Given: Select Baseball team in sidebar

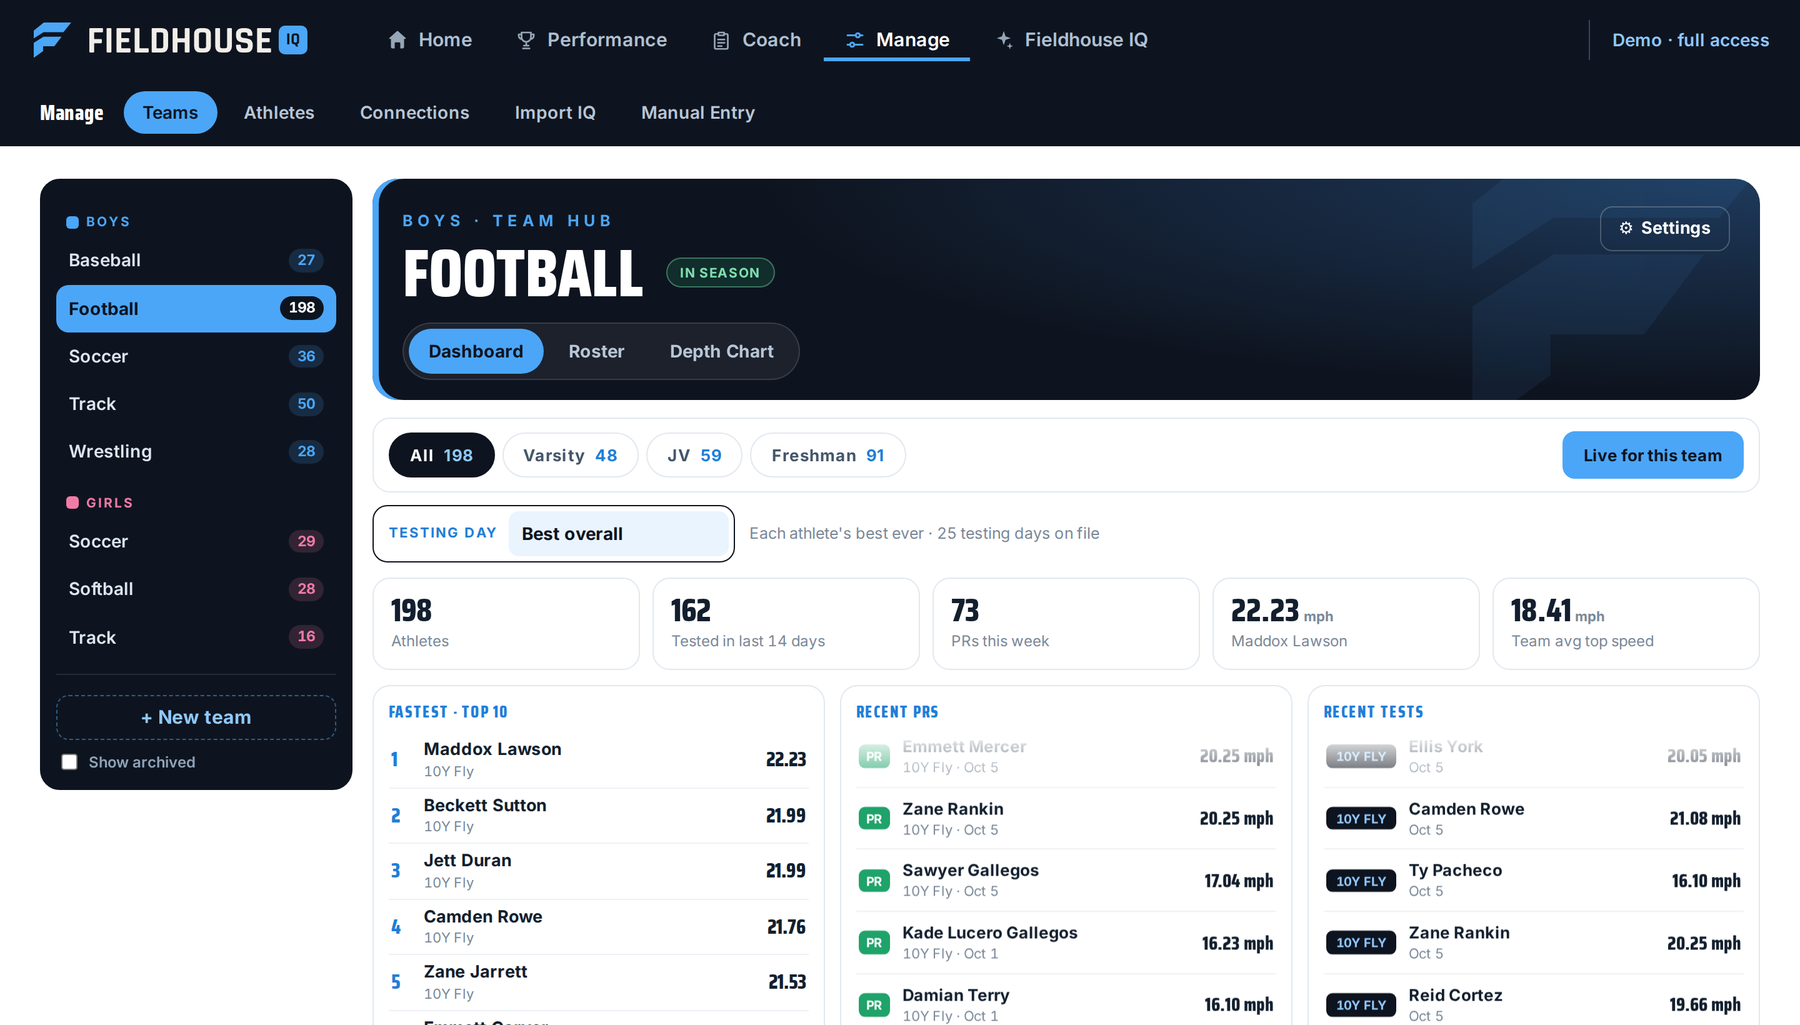Looking at the screenshot, I should pyautogui.click(x=196, y=260).
